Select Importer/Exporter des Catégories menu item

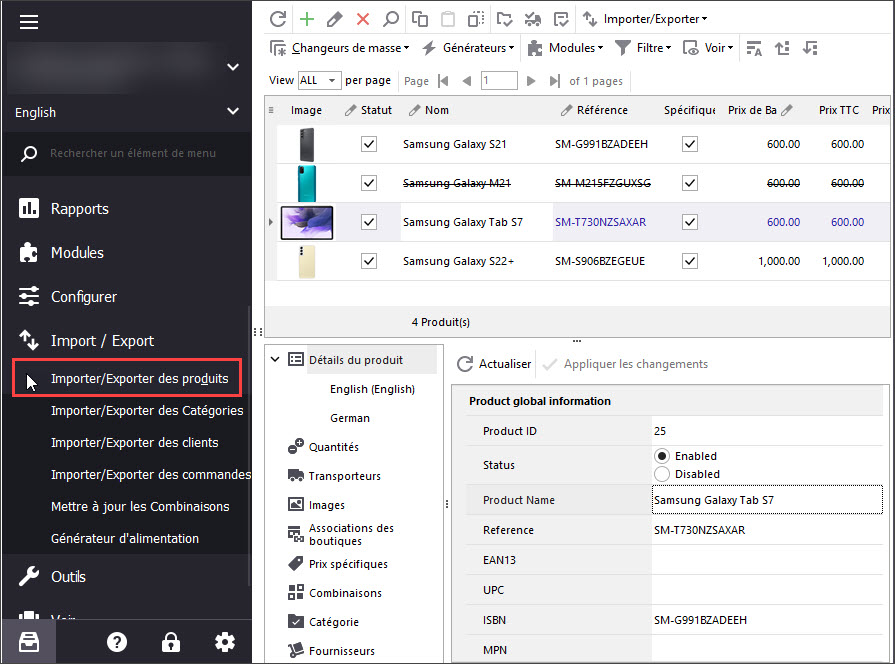pos(147,411)
